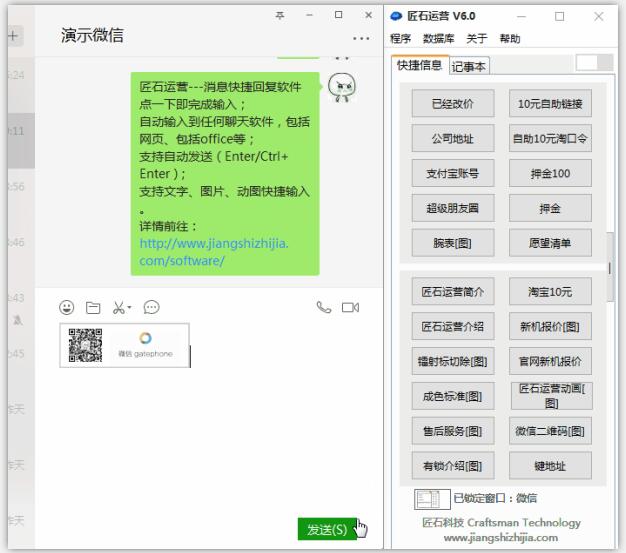
Task: Expand the dropdown arrow beside scissors
Action: point(130,309)
